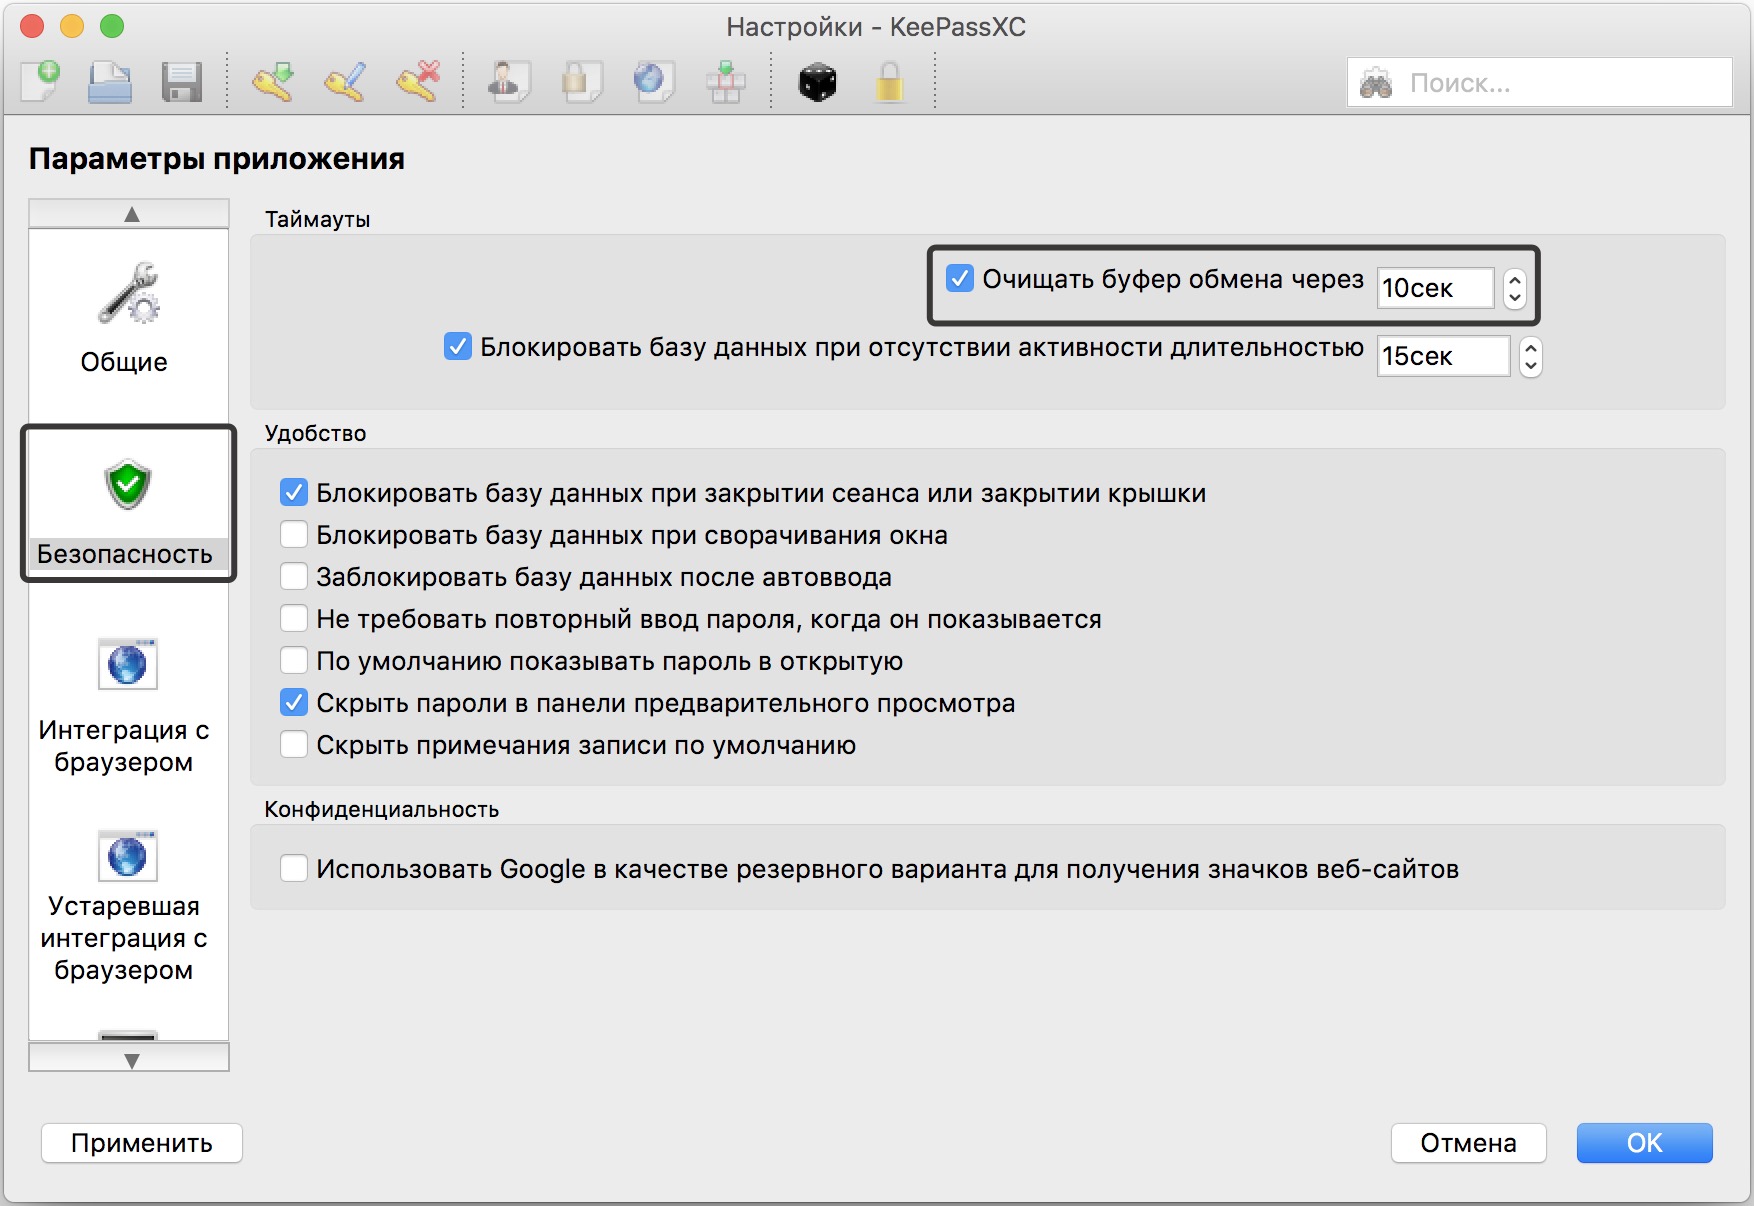Viewport: 1754px width, 1206px height.
Task: Select the Безопасность settings section
Action: click(x=128, y=503)
